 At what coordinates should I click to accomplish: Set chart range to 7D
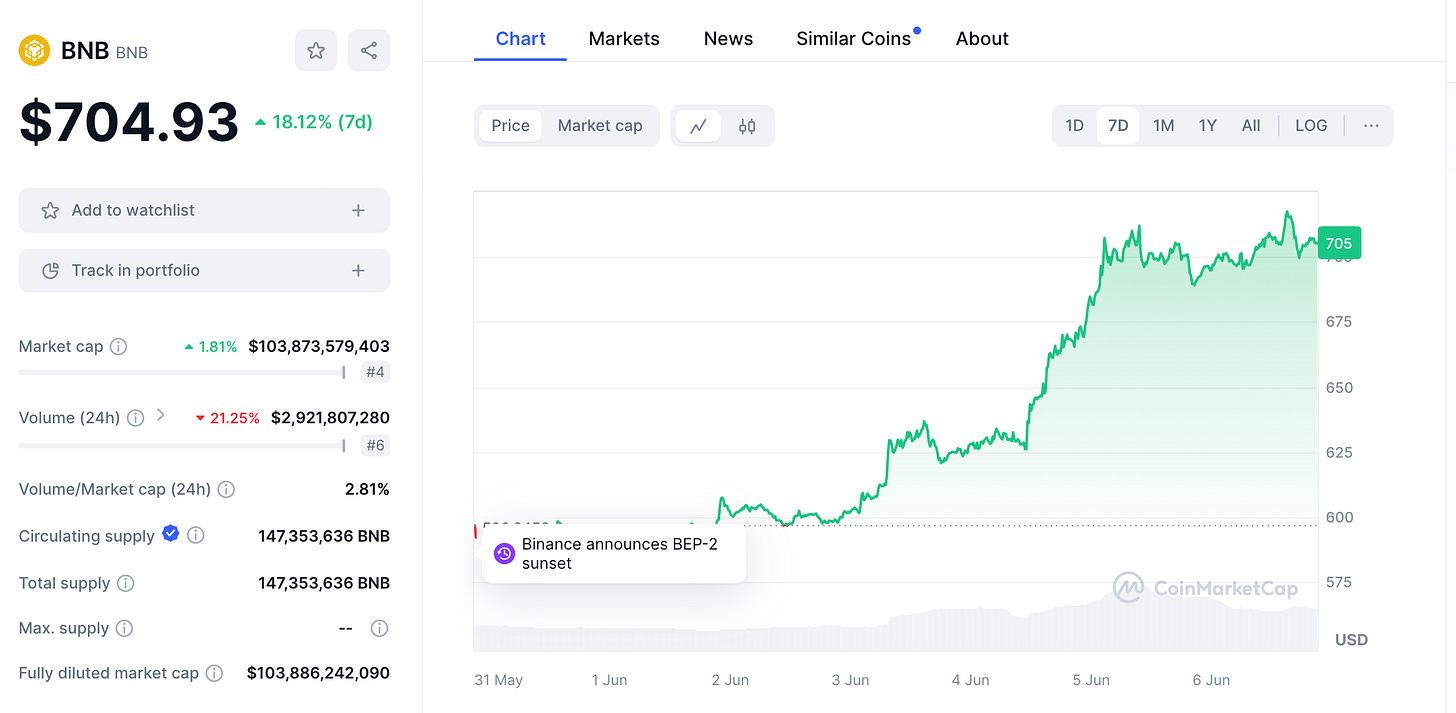pyautogui.click(x=1118, y=126)
